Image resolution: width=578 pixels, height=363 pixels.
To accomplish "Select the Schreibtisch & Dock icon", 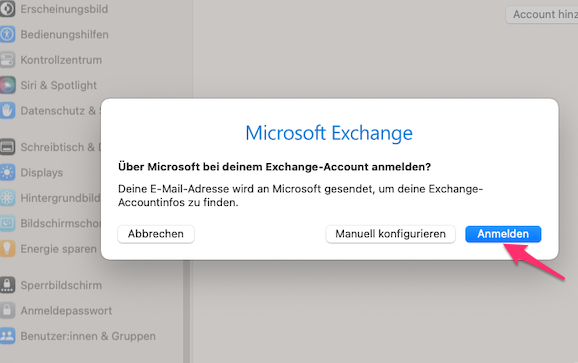I will (7, 147).
